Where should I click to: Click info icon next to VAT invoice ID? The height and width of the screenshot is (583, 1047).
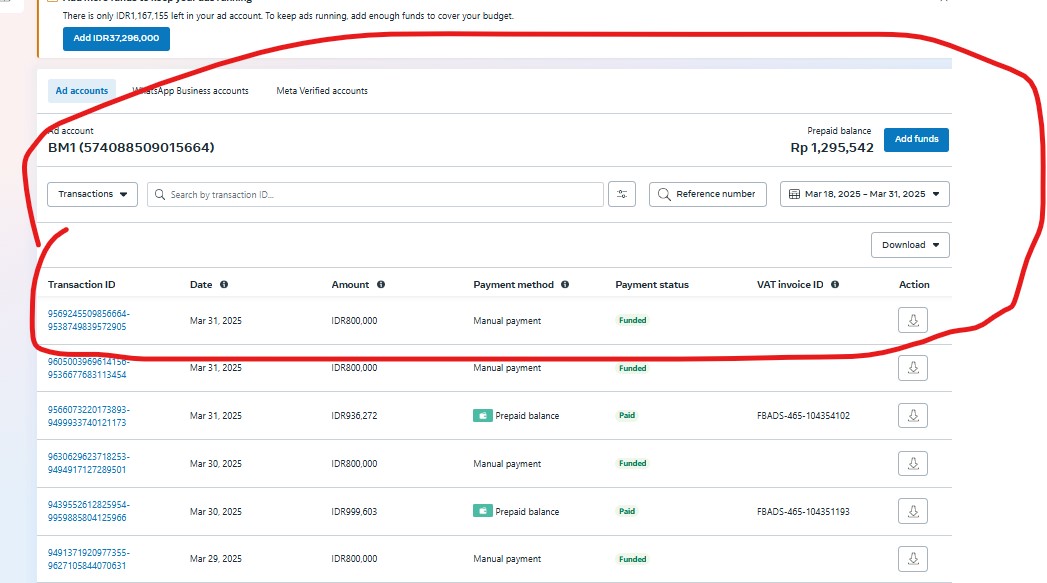coord(835,285)
